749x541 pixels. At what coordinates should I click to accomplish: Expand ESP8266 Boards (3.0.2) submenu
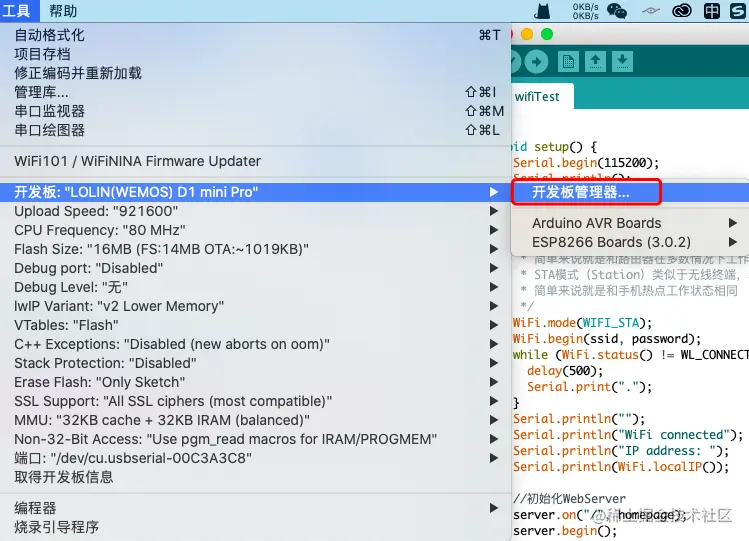click(630, 242)
